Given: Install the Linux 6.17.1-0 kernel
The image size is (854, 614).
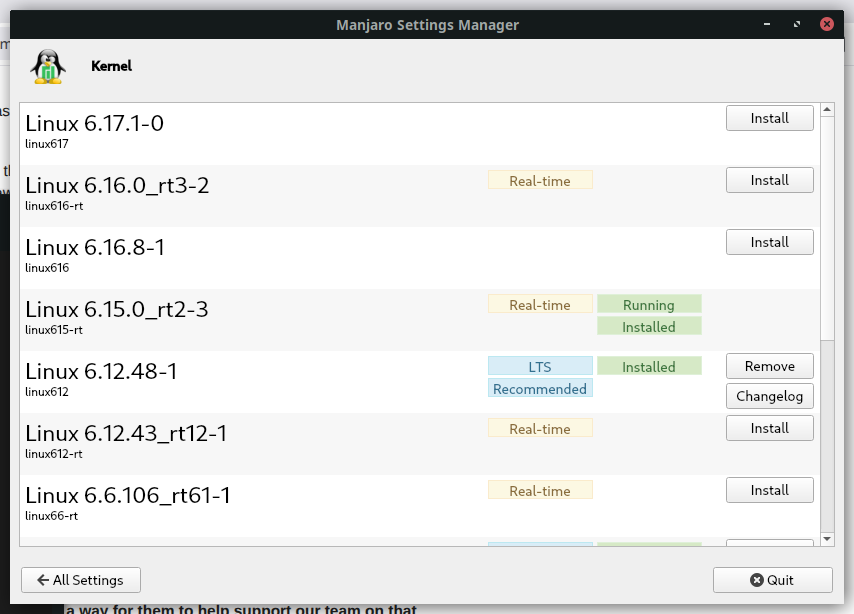Looking at the screenshot, I should point(769,118).
